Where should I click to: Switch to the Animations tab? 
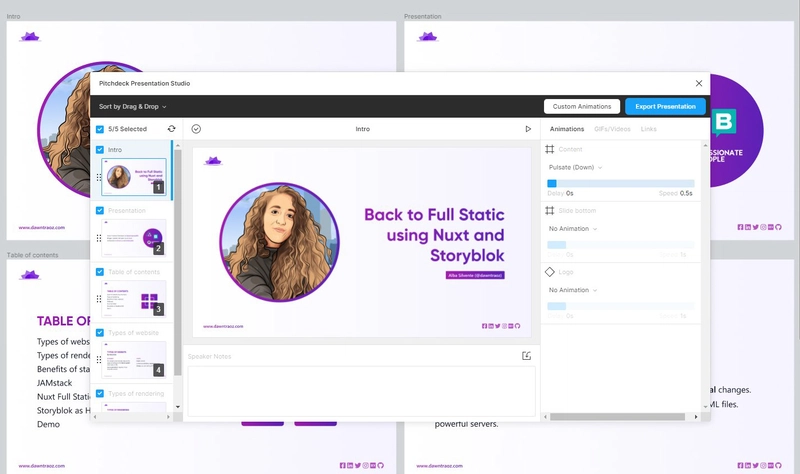click(x=567, y=129)
